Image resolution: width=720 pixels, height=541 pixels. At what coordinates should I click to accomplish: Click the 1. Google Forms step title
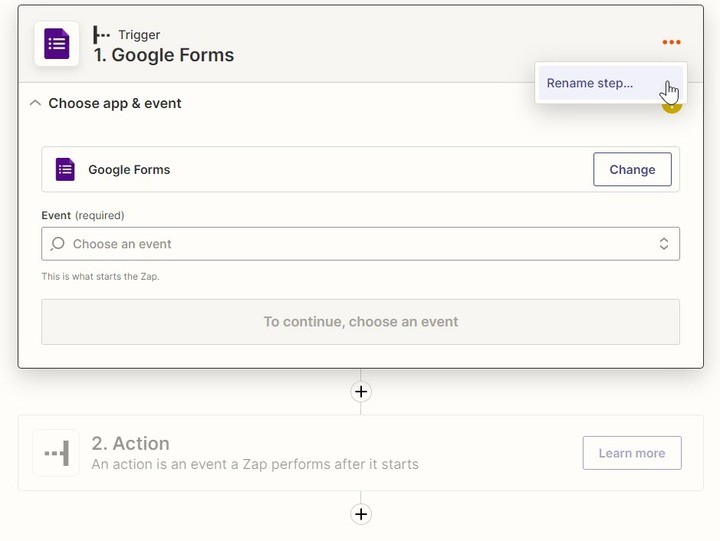click(x=164, y=55)
